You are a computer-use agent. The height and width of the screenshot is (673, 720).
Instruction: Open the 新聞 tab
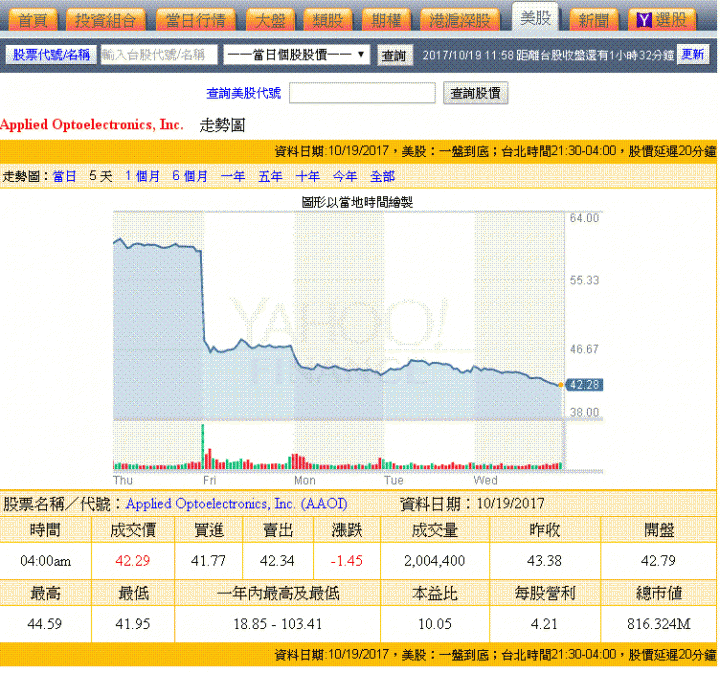(x=593, y=21)
